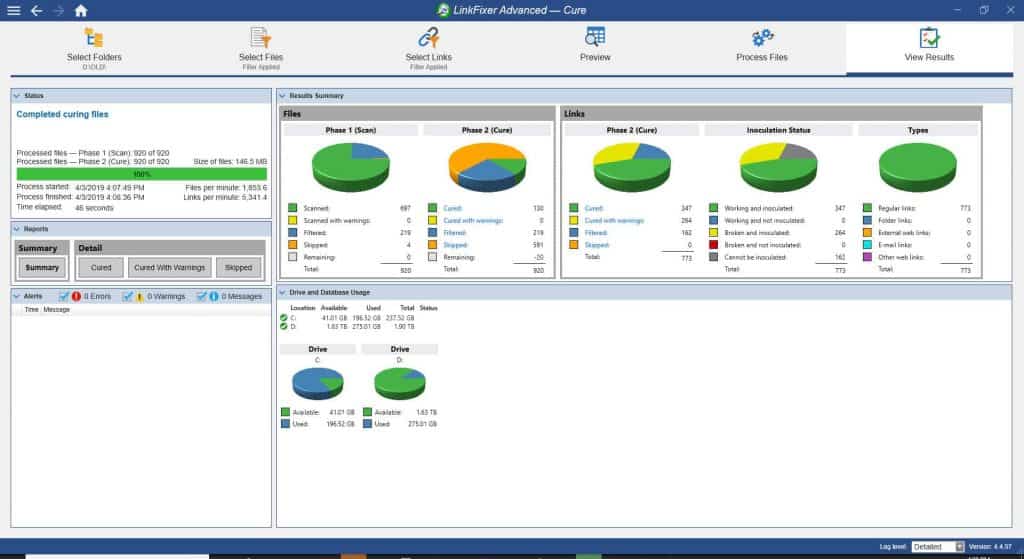Click the Available column header in drive table
The image size is (1024, 559).
334,308
